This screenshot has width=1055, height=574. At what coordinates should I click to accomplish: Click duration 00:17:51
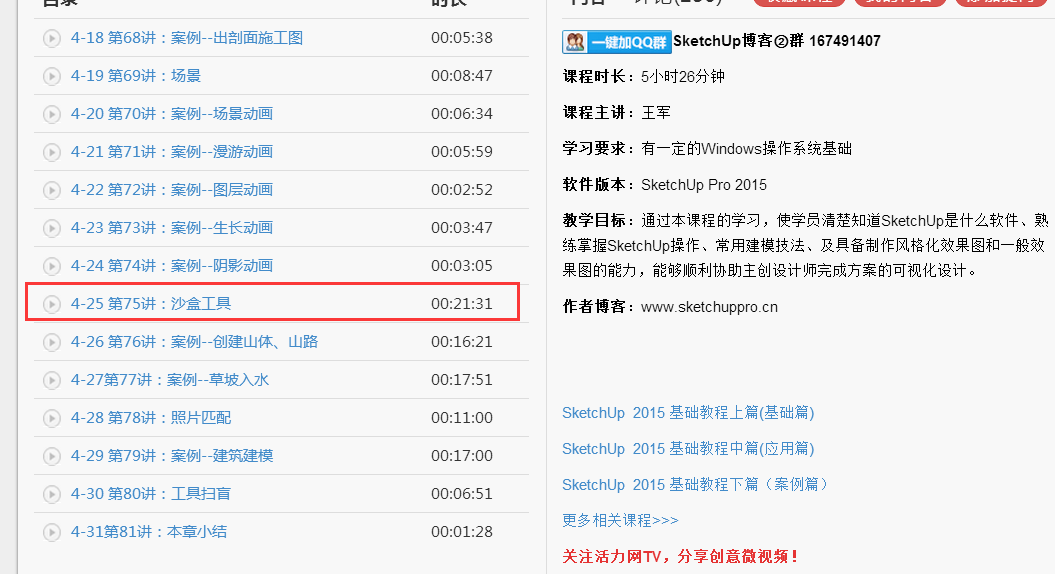pyautogui.click(x=462, y=380)
